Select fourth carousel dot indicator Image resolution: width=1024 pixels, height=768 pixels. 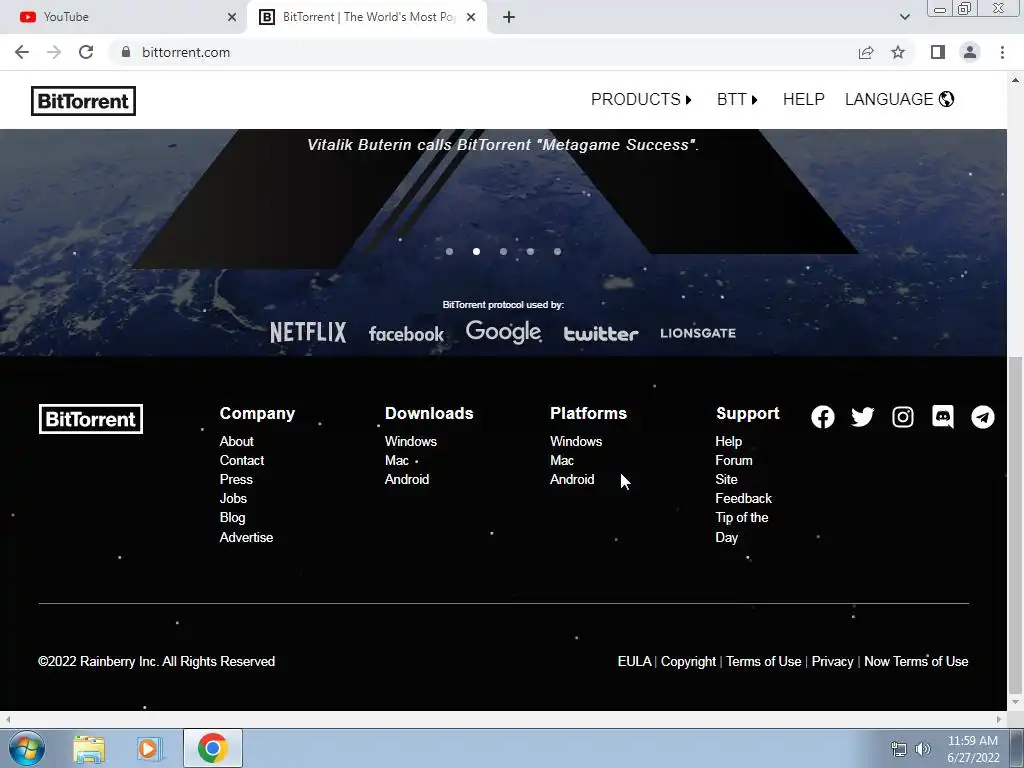click(530, 251)
